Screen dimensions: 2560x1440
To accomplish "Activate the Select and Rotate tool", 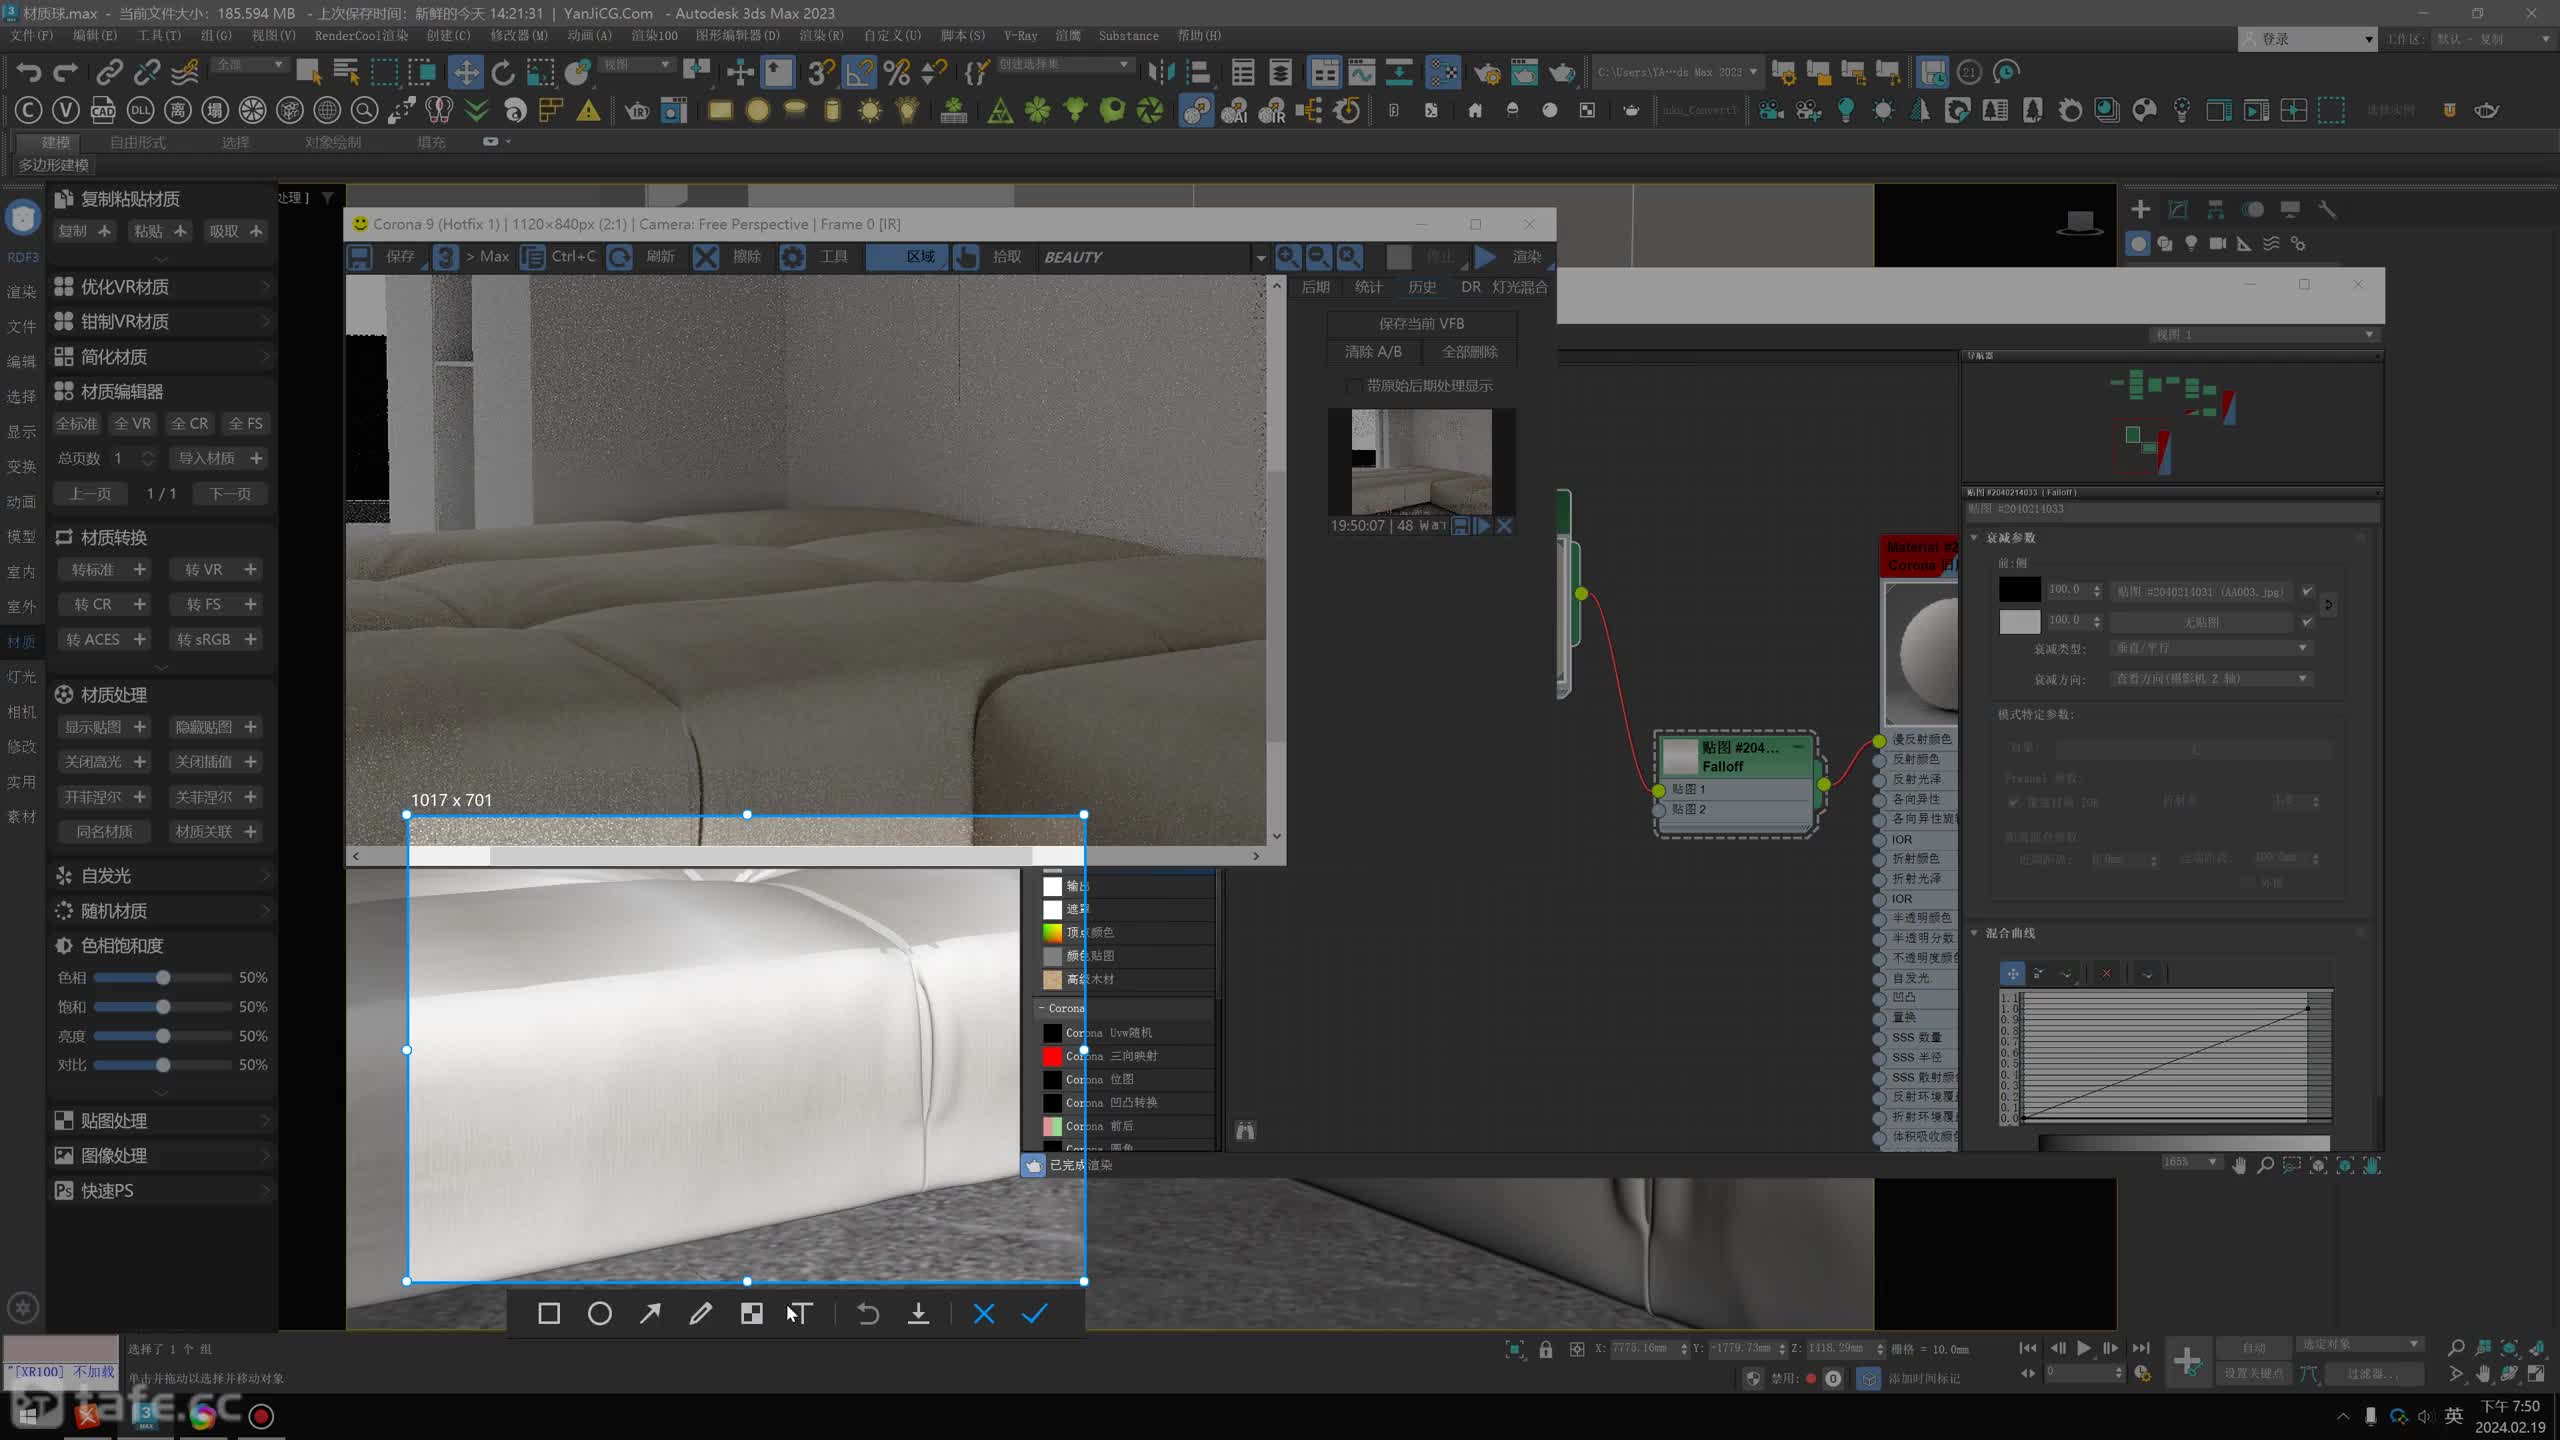I will tap(503, 72).
